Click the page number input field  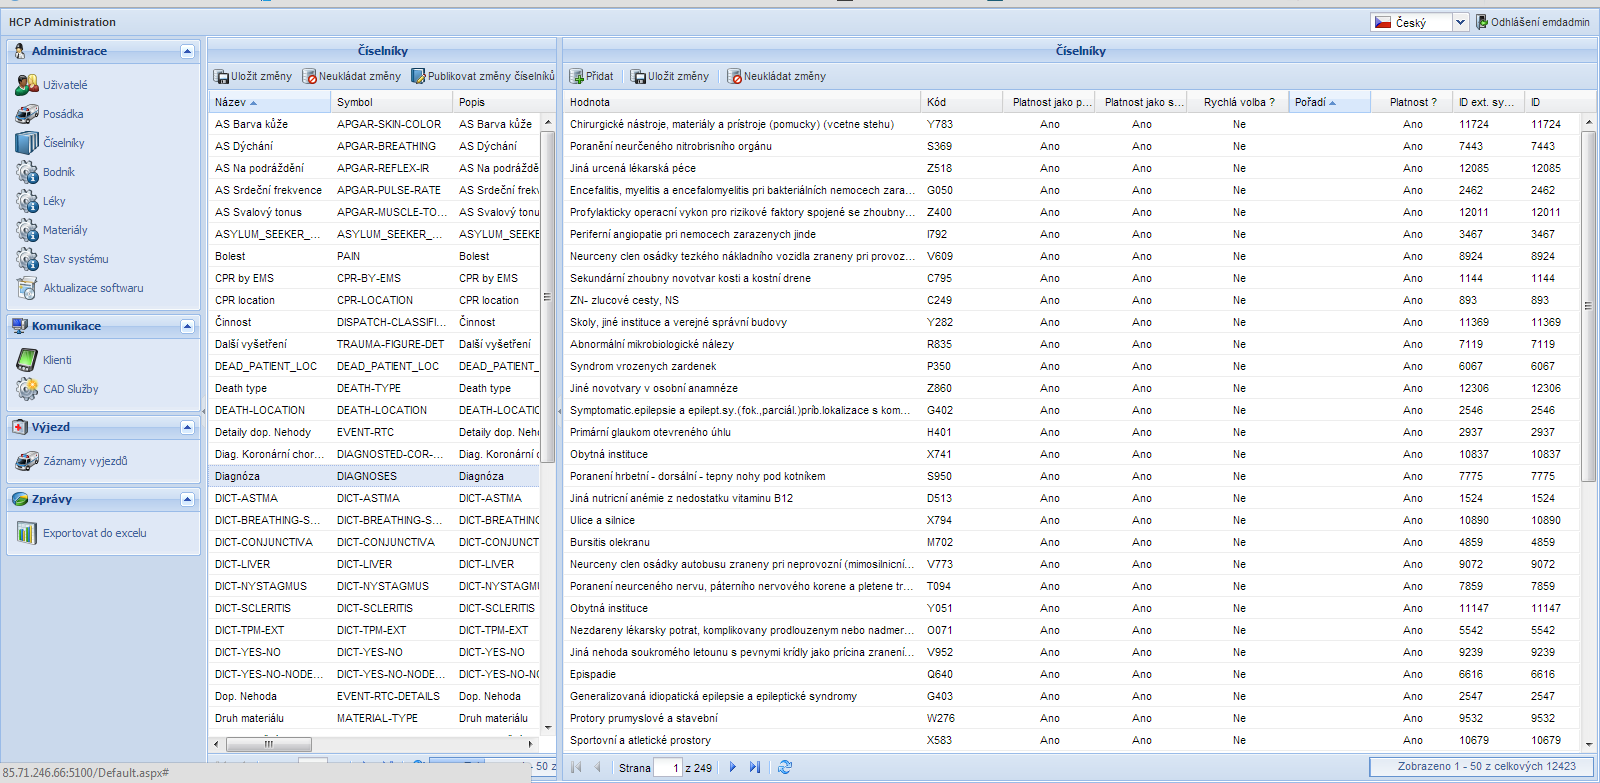click(x=668, y=768)
